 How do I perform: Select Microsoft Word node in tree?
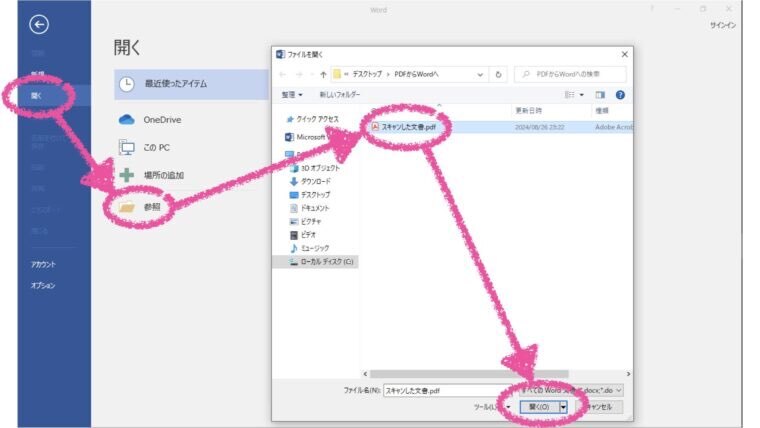pyautogui.click(x=310, y=137)
